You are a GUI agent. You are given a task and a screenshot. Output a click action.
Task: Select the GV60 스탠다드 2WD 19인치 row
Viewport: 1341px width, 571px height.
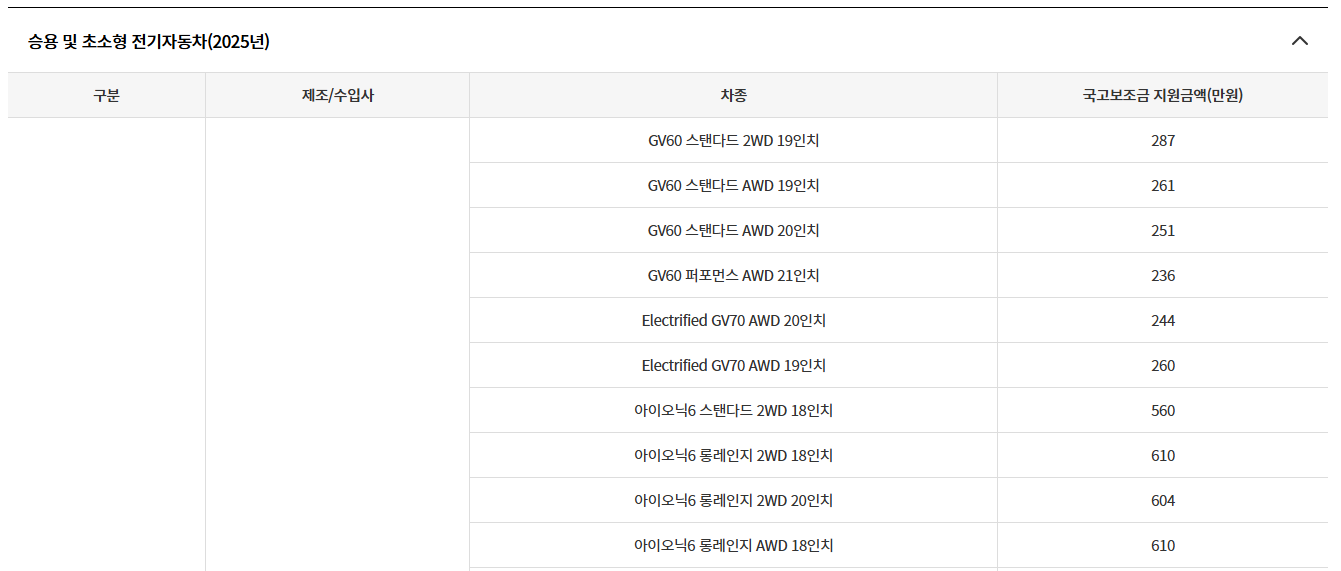click(899, 141)
